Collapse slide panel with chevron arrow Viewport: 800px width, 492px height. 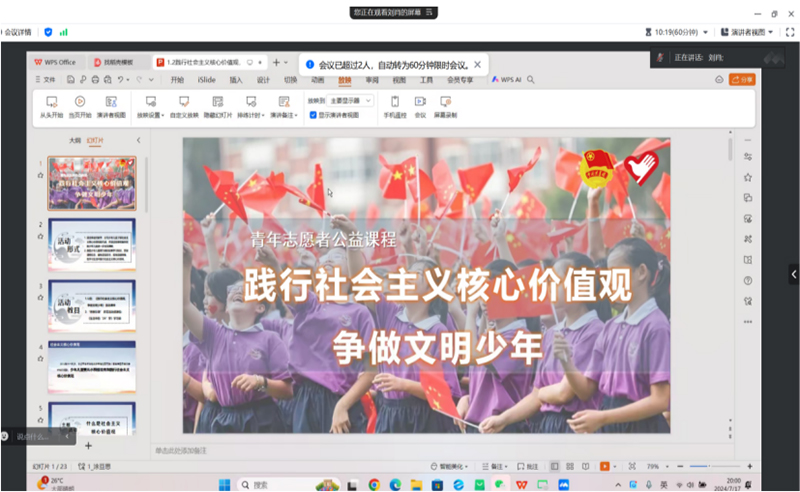point(138,140)
